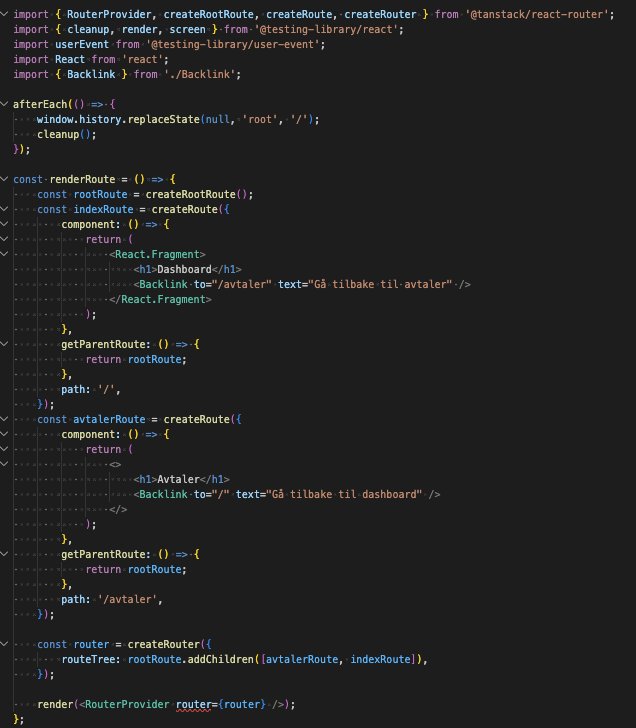This screenshot has width=636, height=728.
Task: Collapse the multi-line import fold chevron at the tanstack import line
Action: pos(4,14)
